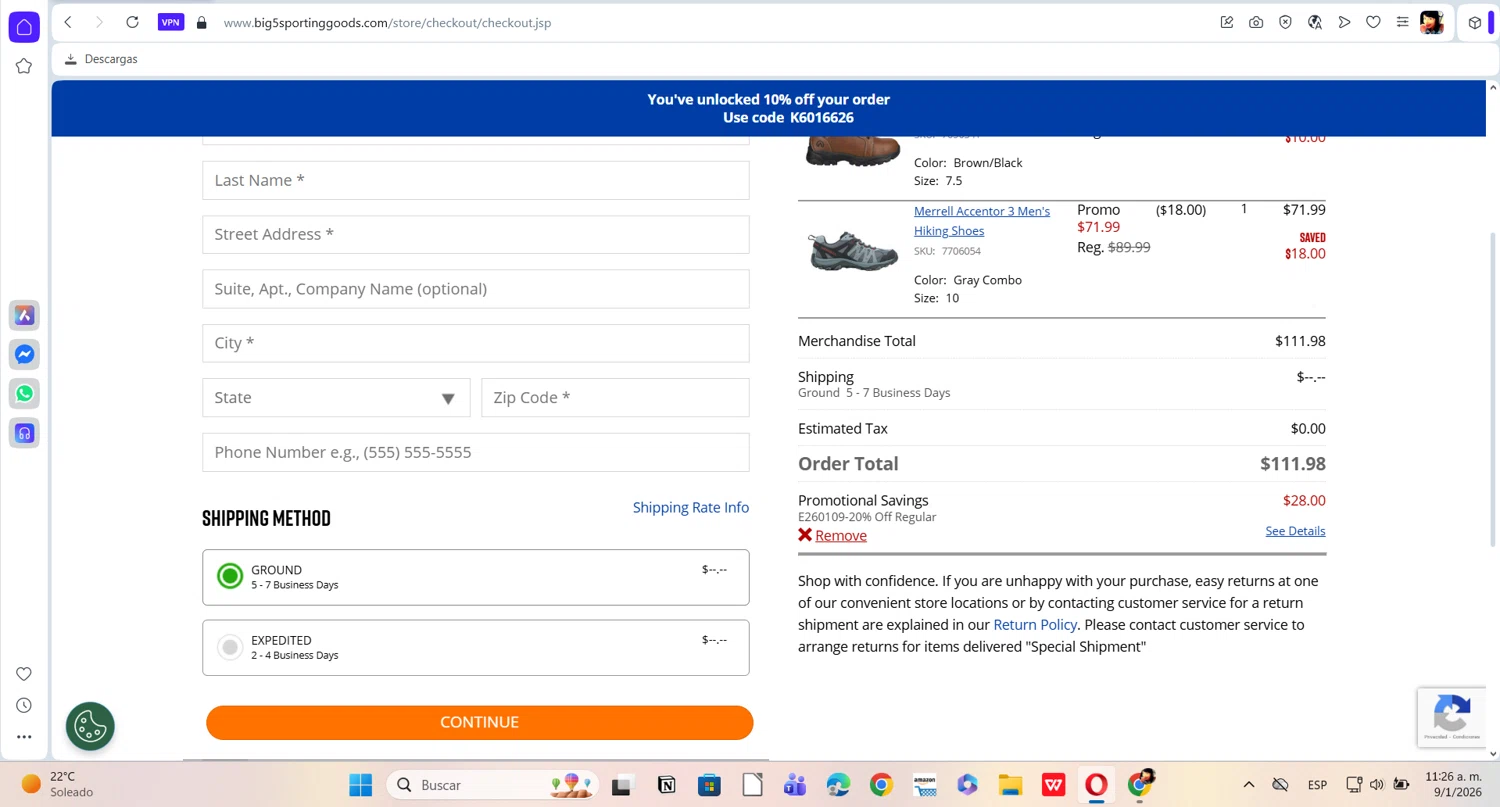This screenshot has width=1500, height=807.
Task: View site security lock information
Action: coord(202,22)
